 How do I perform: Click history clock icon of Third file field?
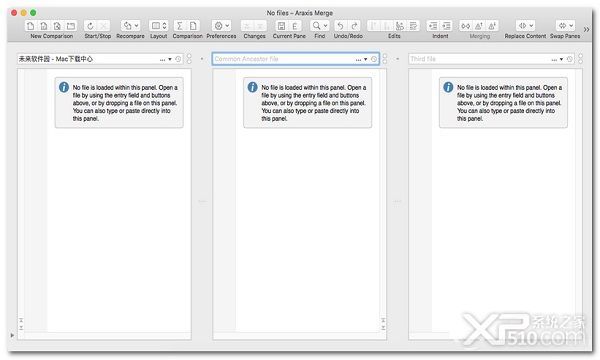570,59
